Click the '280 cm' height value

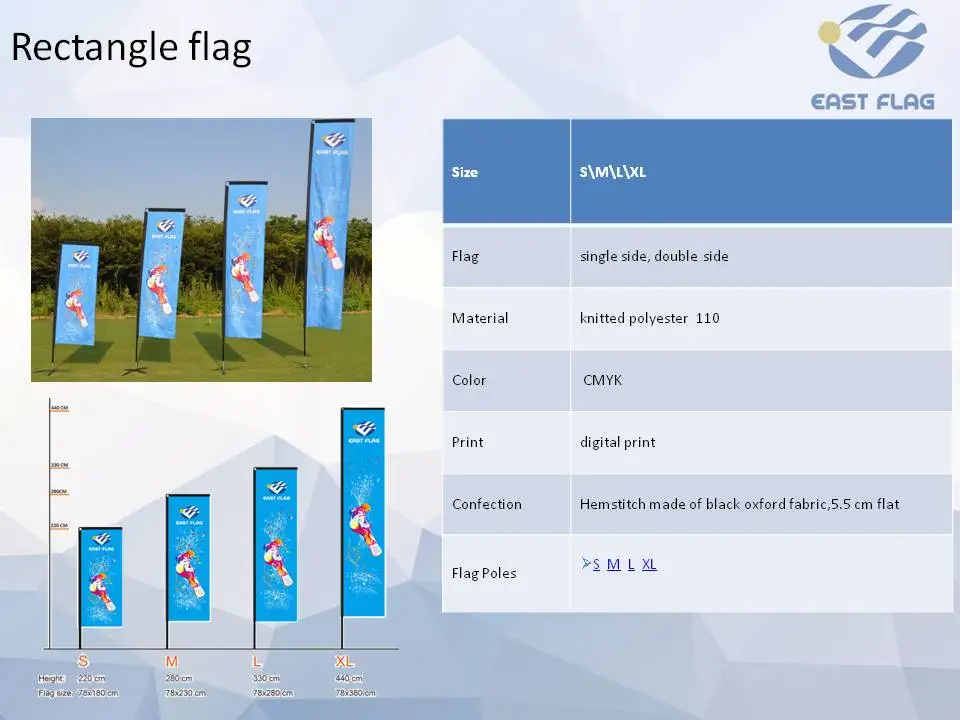coord(179,678)
